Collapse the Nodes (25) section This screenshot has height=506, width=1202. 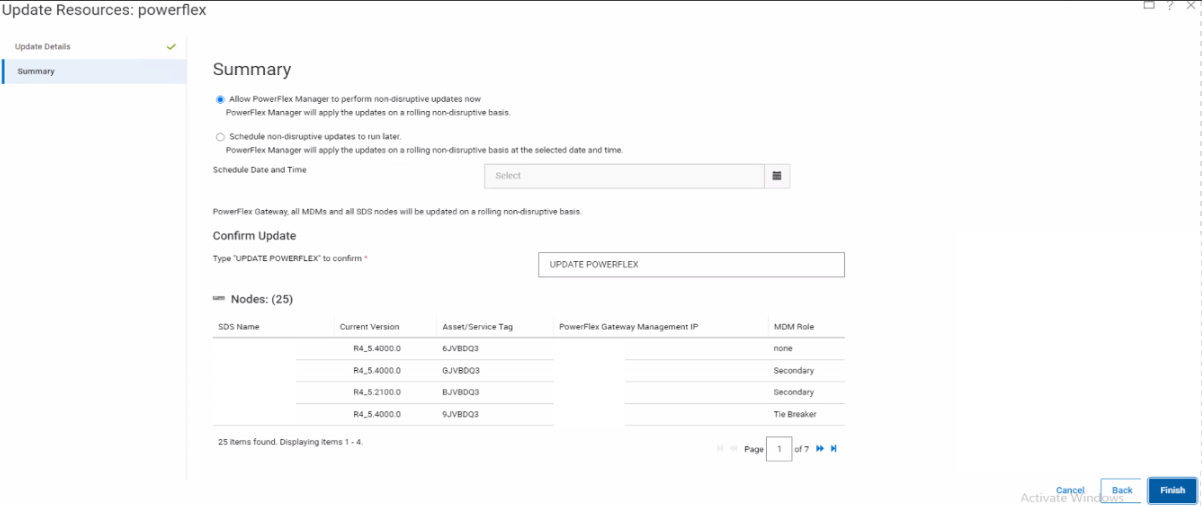tap(218, 299)
